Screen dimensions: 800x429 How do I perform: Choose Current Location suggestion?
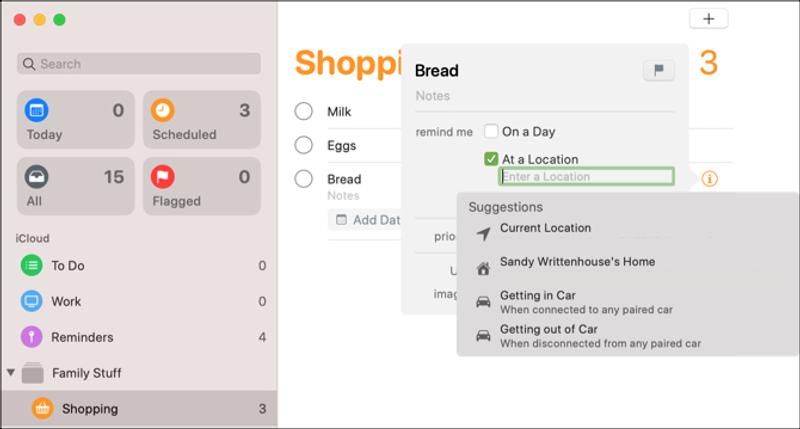pos(545,229)
